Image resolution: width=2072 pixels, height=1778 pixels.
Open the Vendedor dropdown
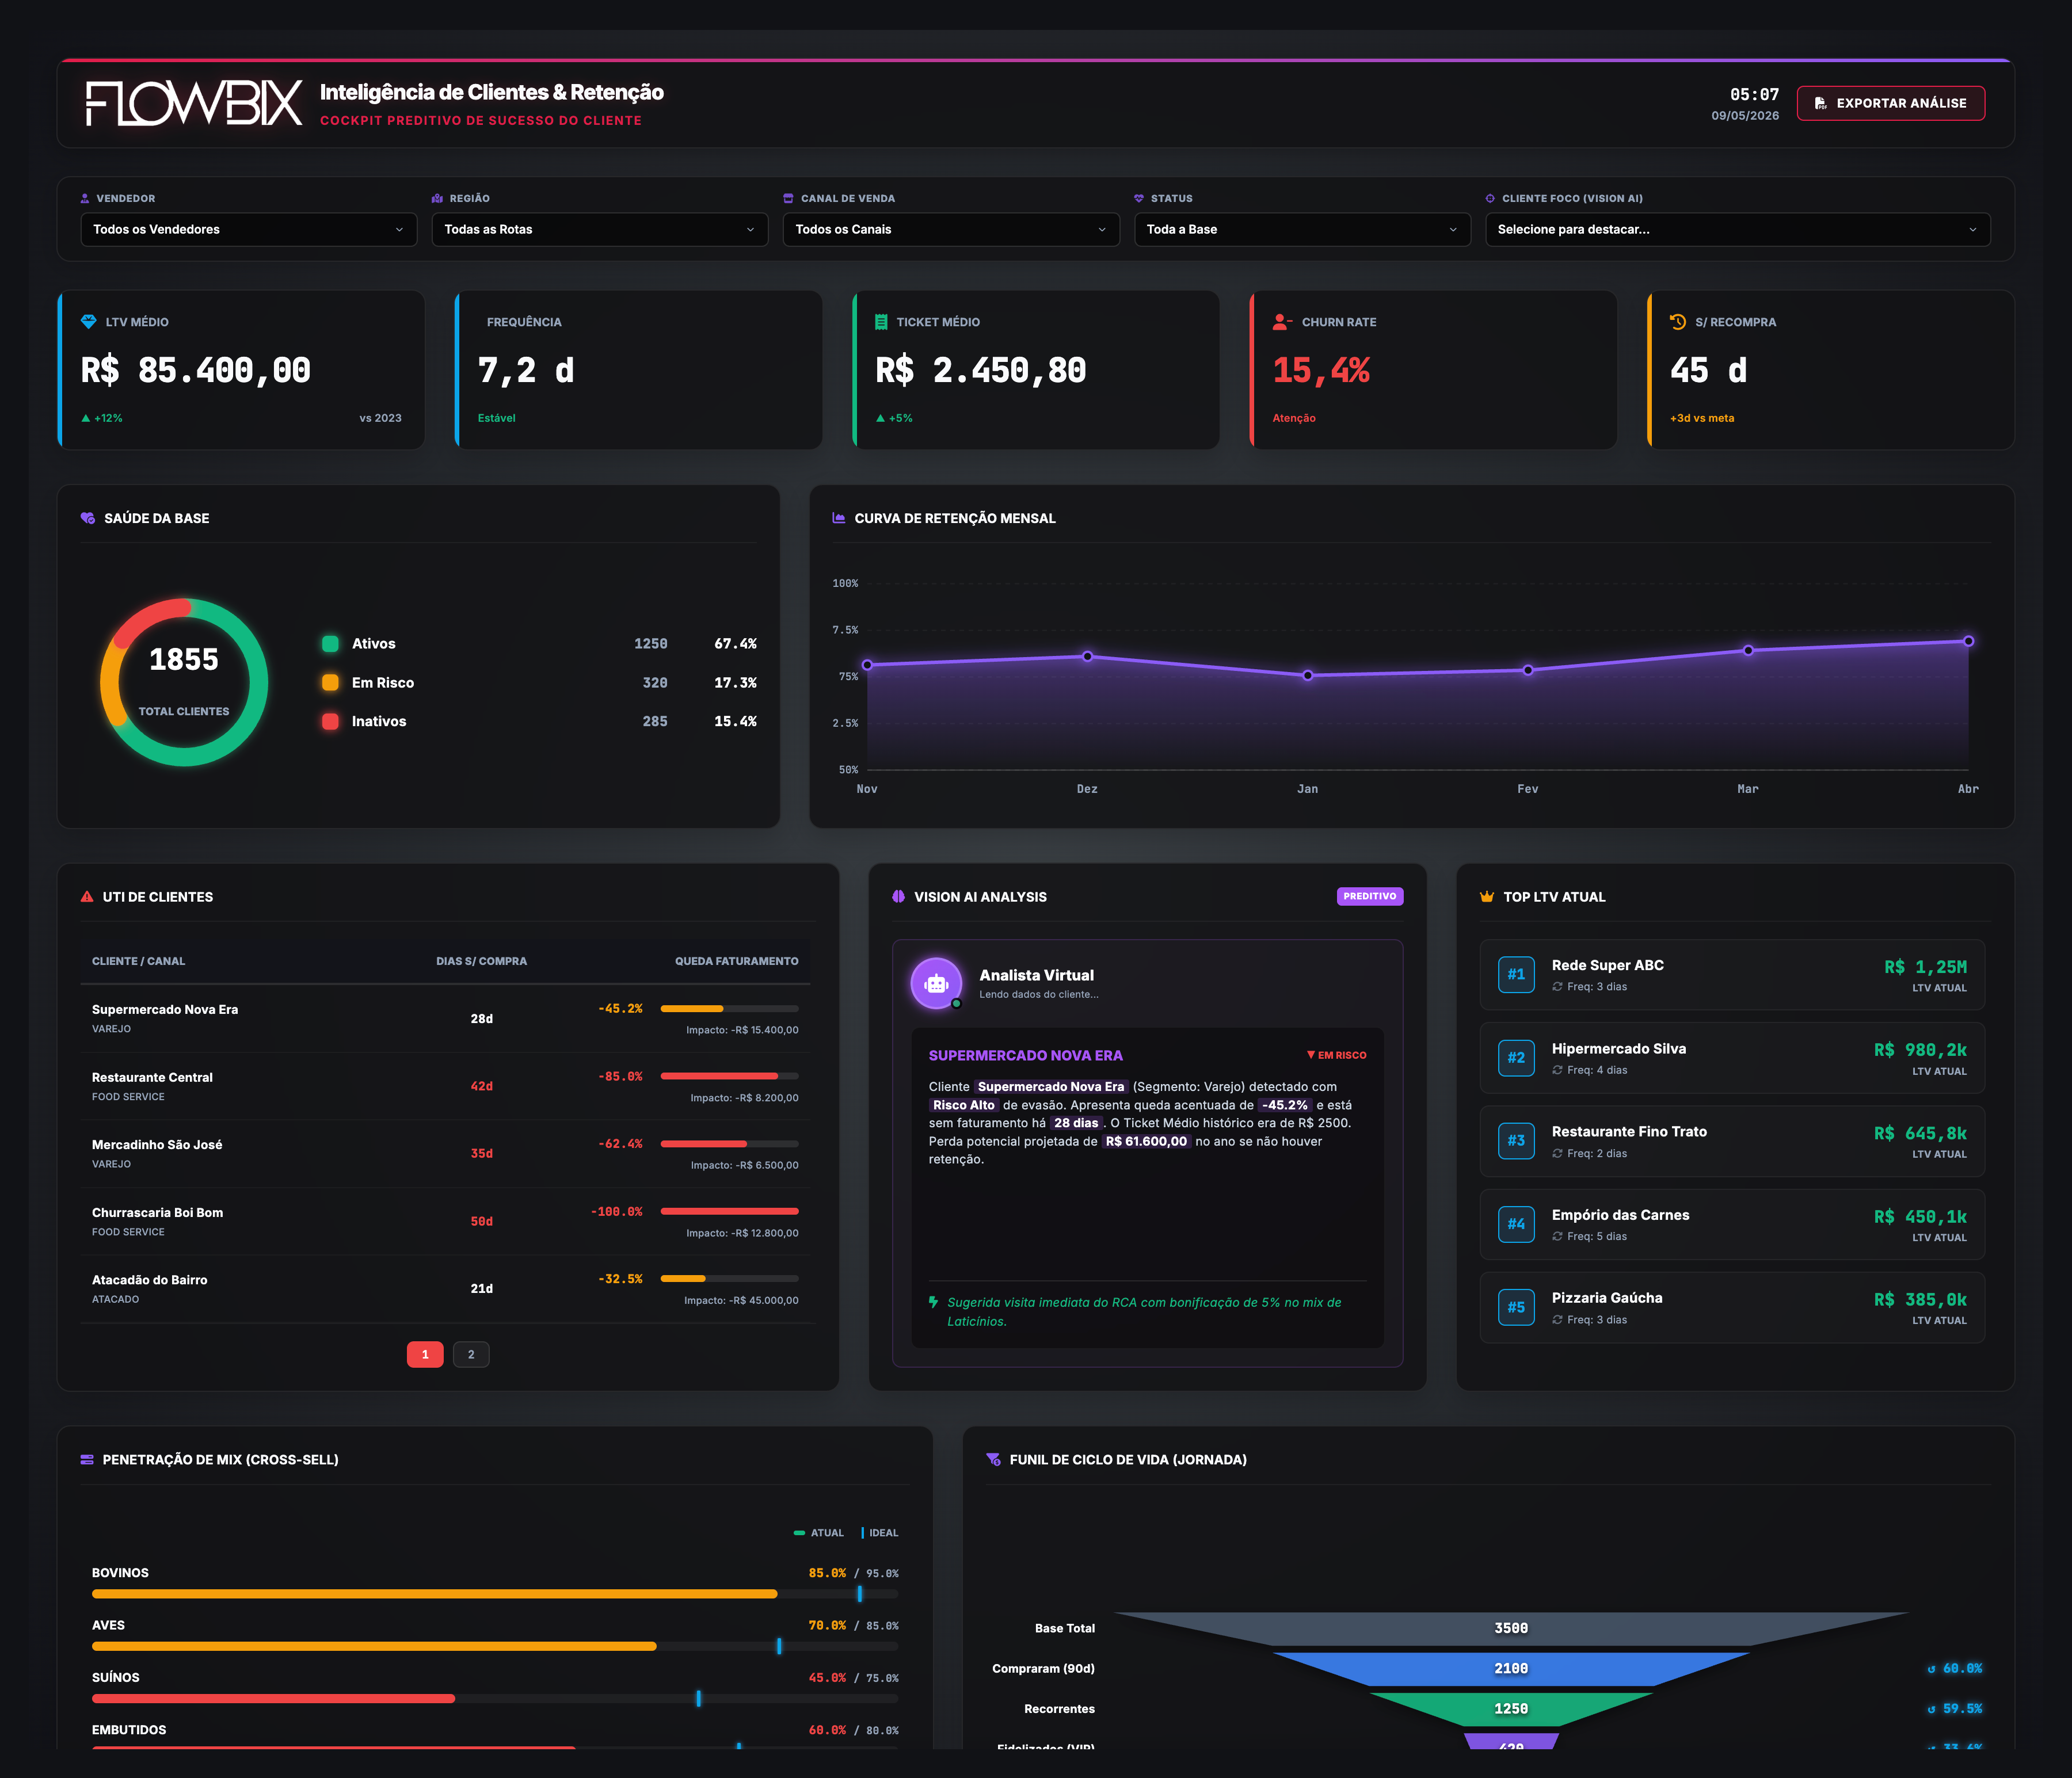click(248, 229)
